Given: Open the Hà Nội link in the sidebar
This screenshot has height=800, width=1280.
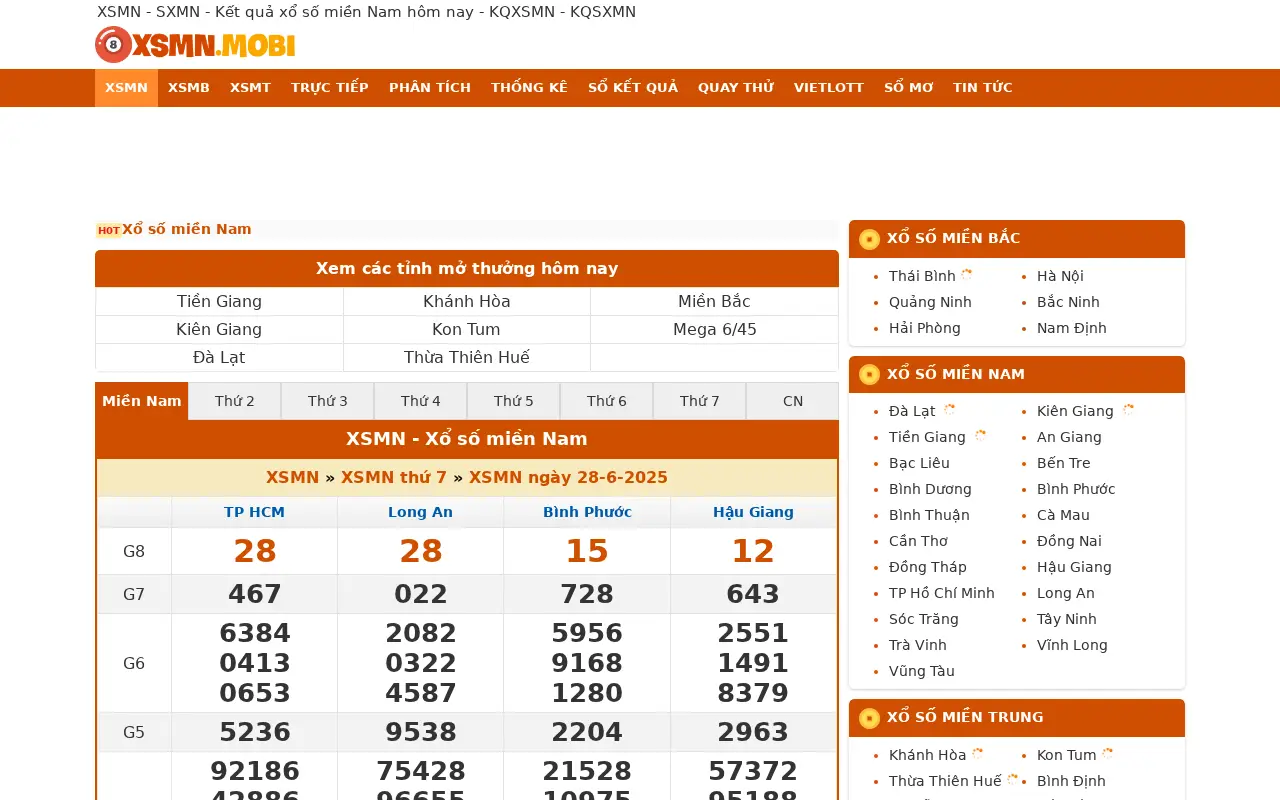Looking at the screenshot, I should tap(1060, 276).
